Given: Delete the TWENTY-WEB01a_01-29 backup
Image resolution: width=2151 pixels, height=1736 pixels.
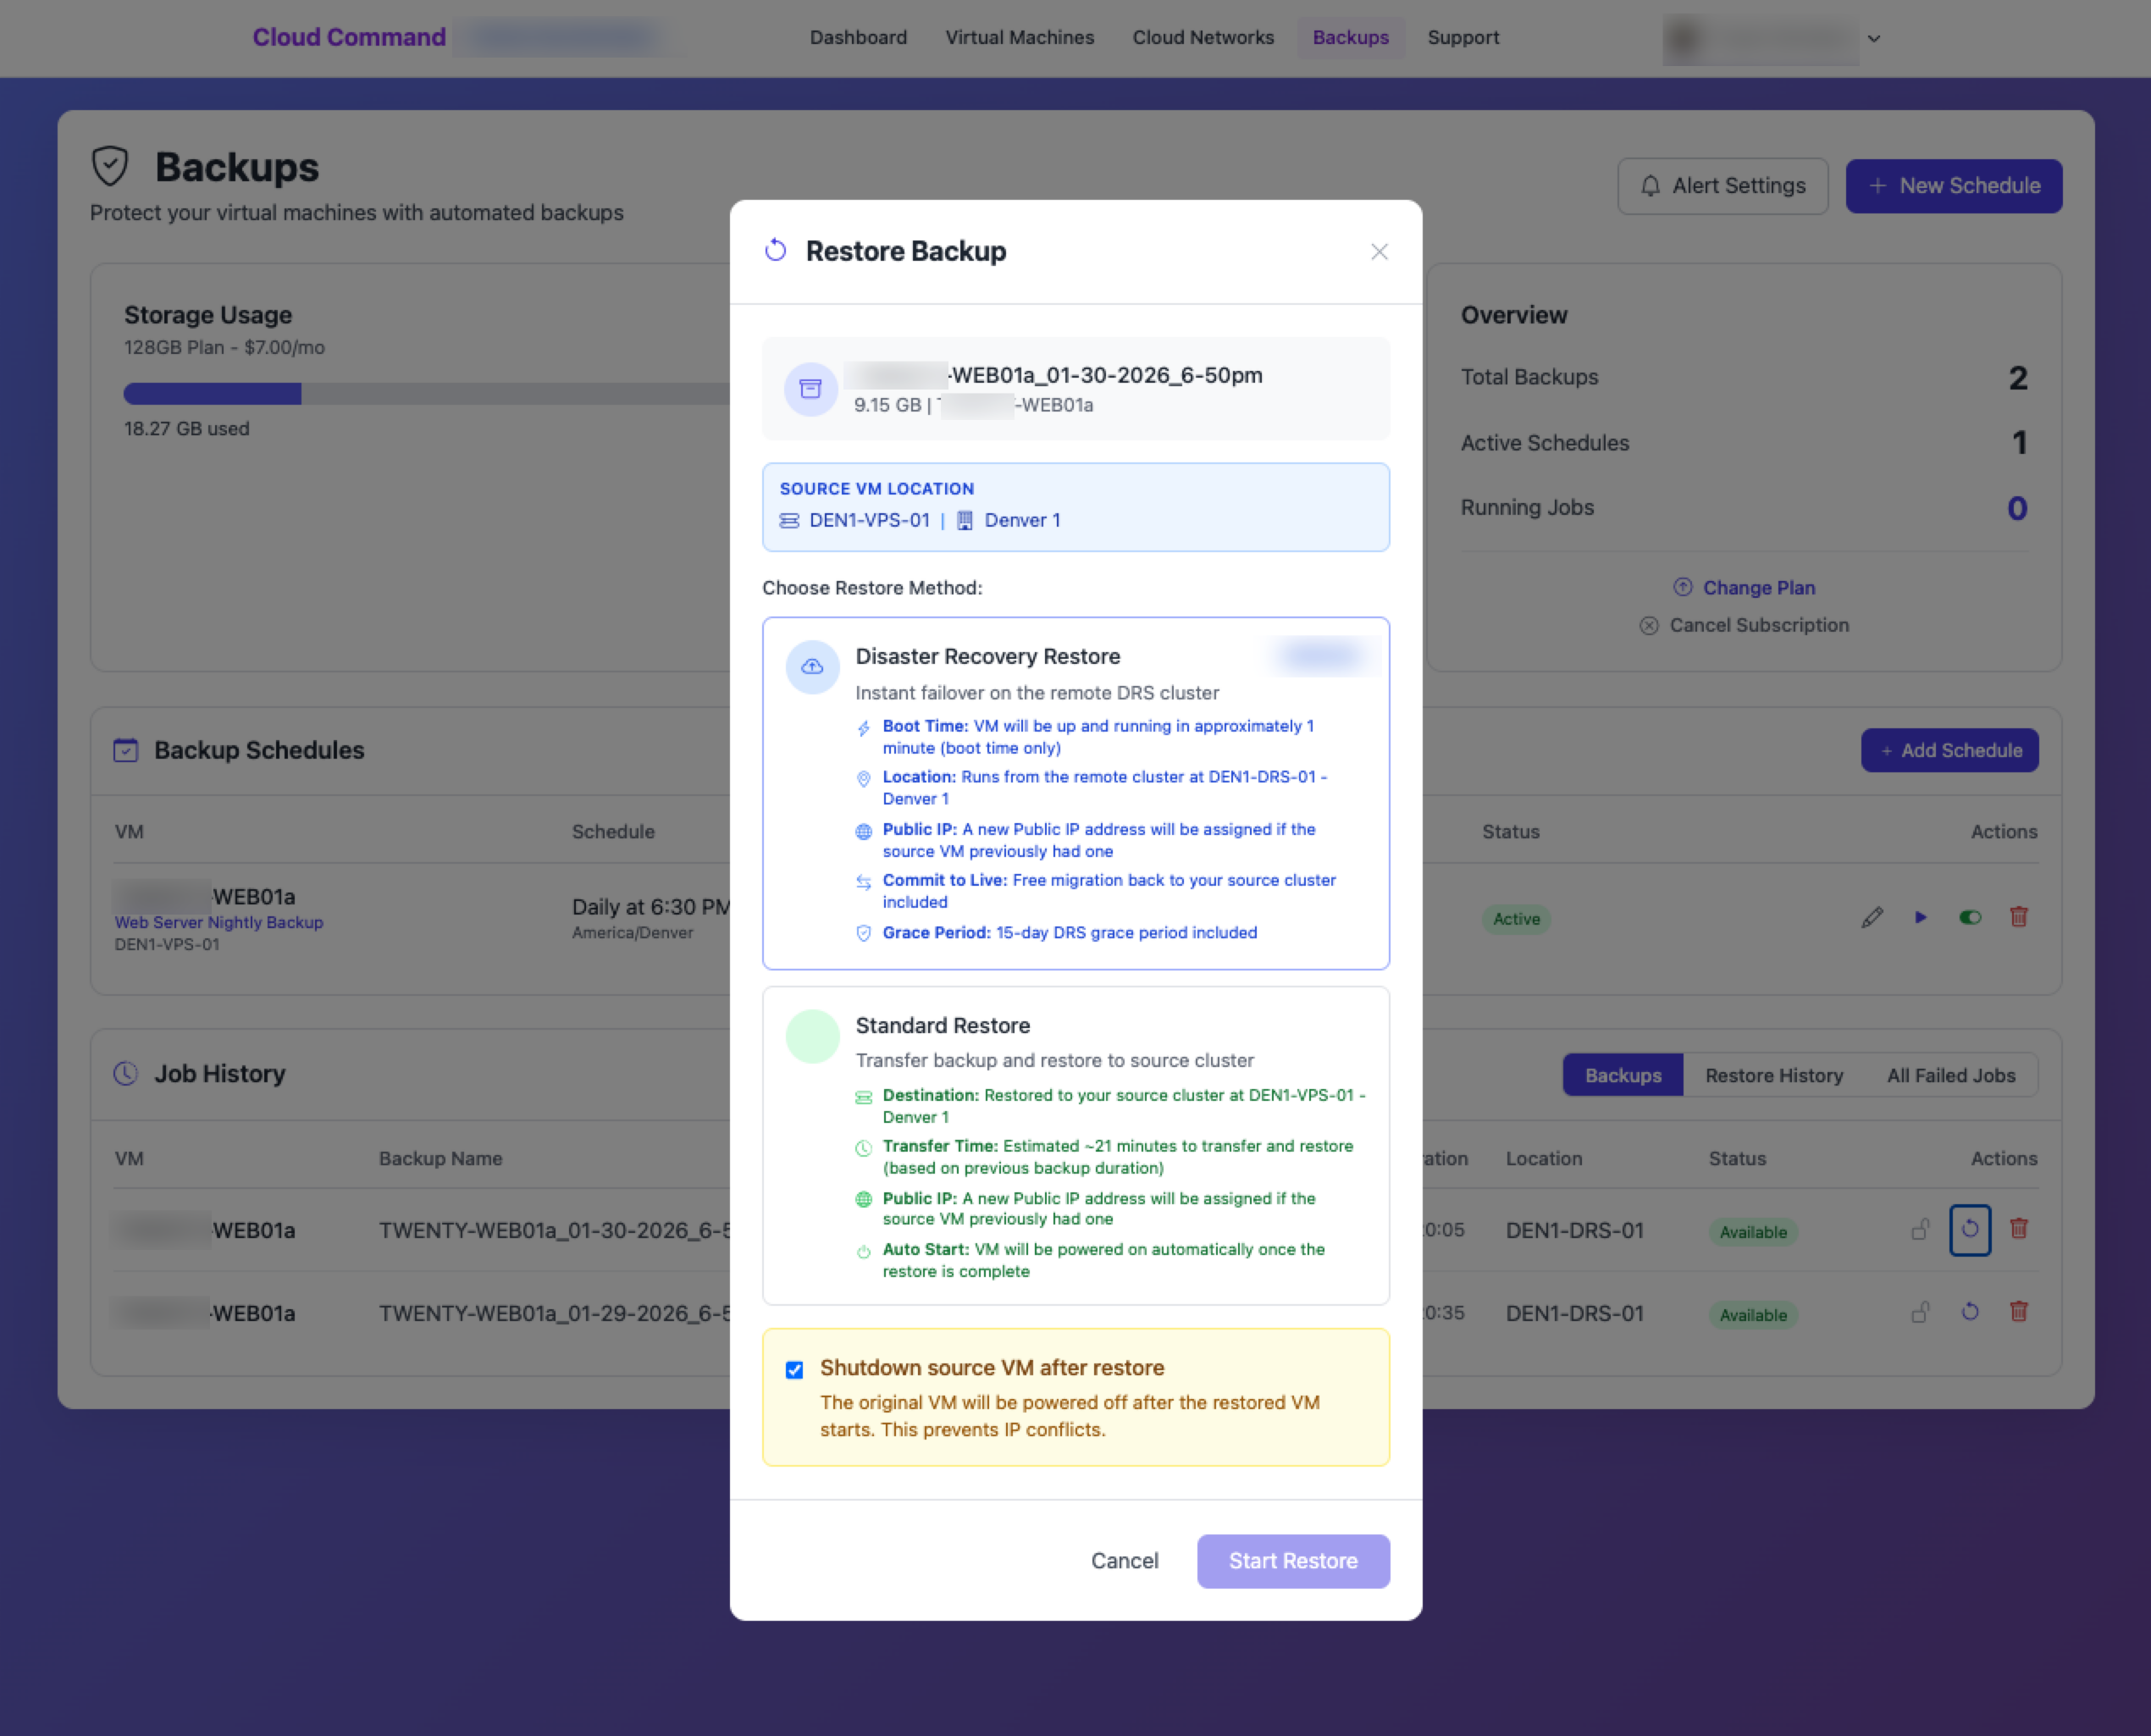Looking at the screenshot, I should coord(2019,1312).
